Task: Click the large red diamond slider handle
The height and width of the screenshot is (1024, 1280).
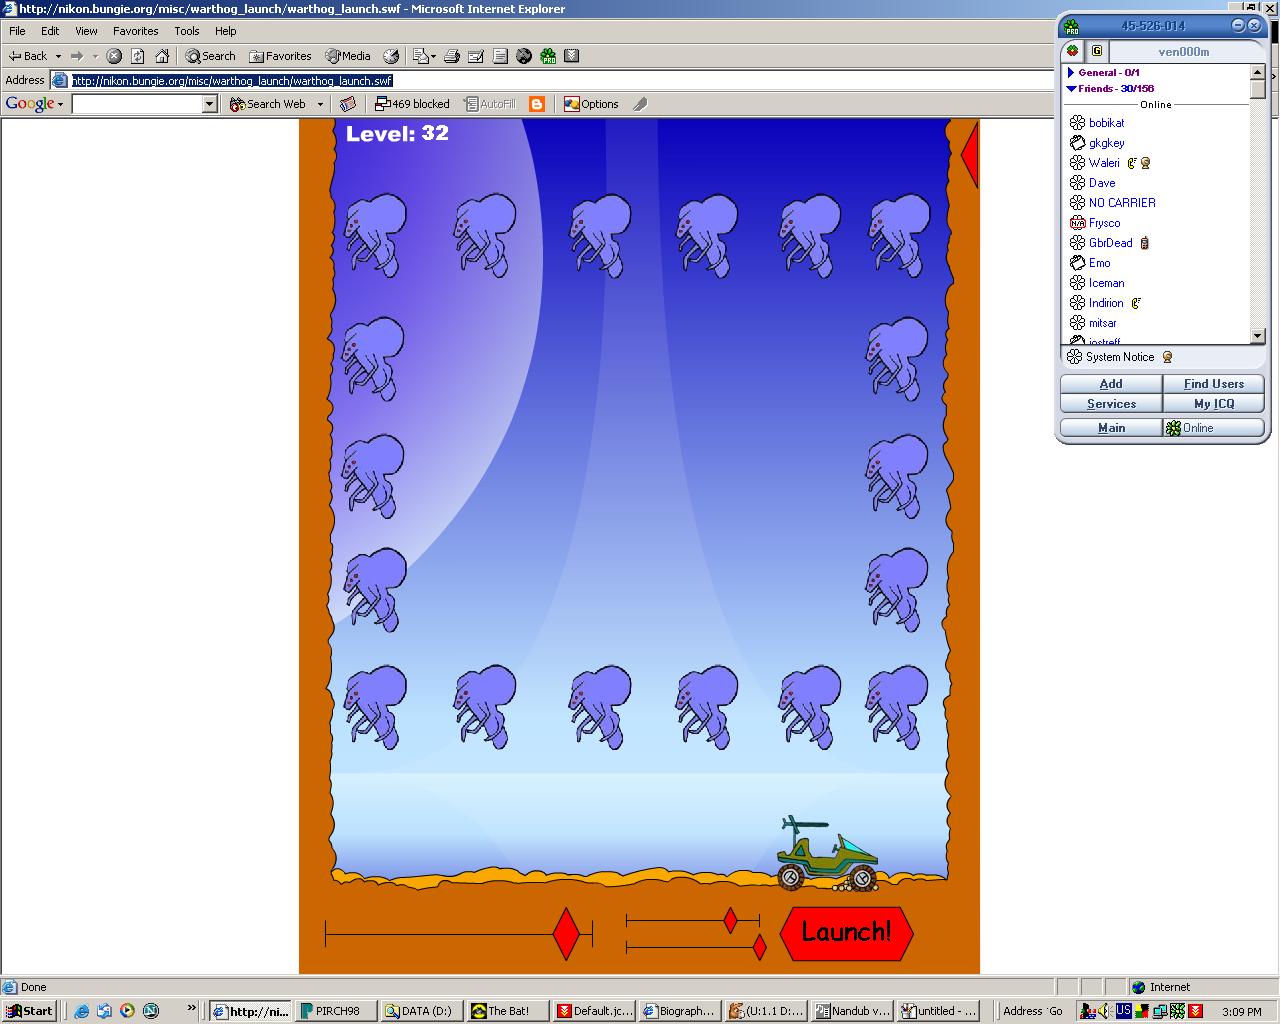Action: pos(566,934)
